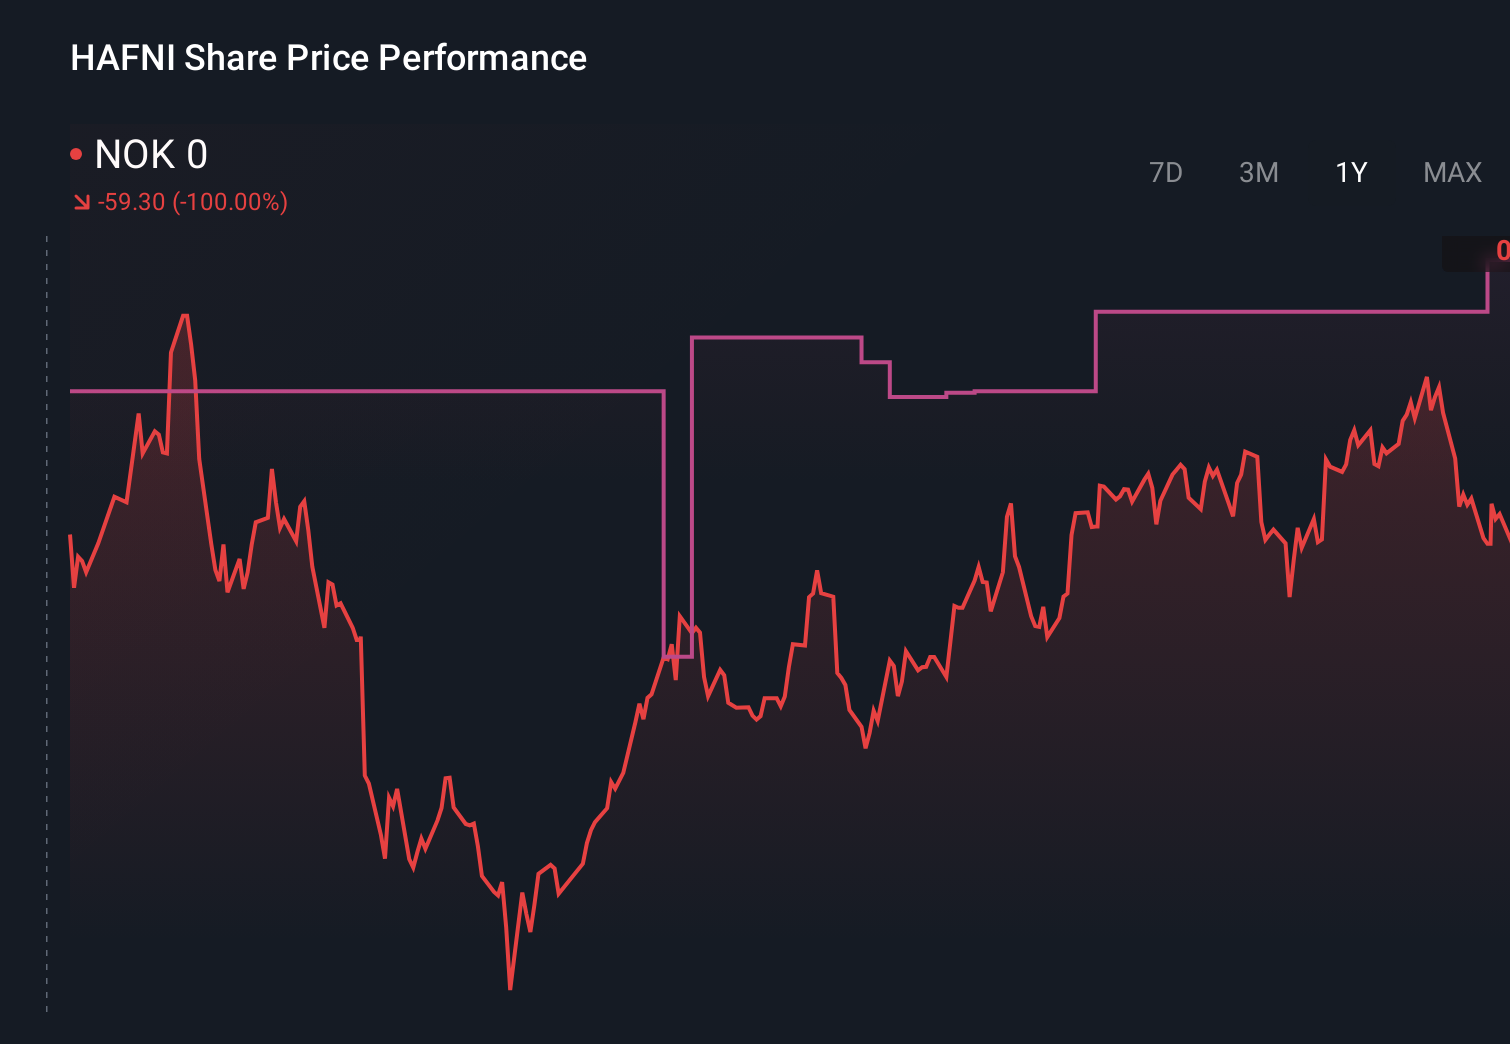
Task: Click the red legend dot next to NOK 0
Action: tap(77, 152)
